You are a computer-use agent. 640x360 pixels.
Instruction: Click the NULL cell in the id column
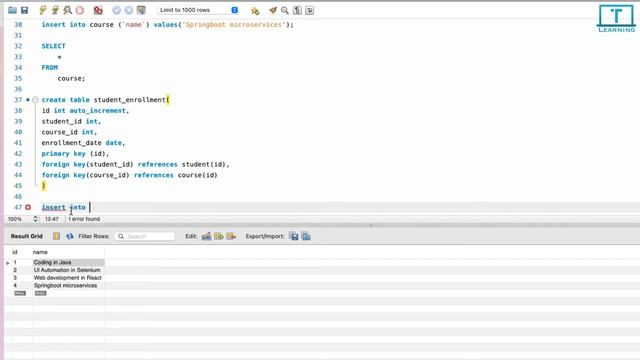point(20,293)
